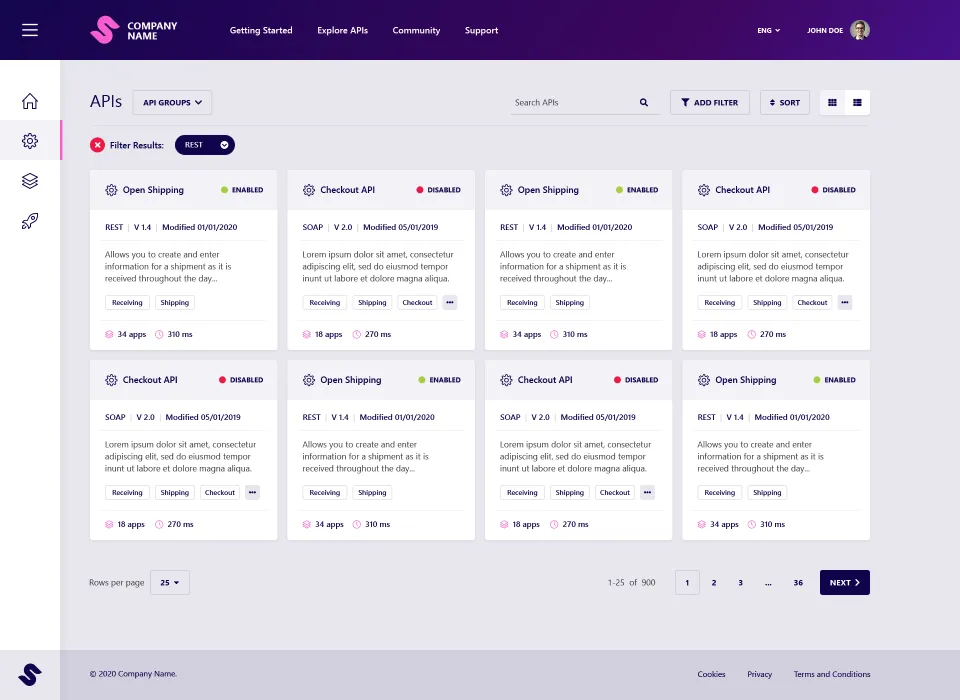Navigate to the Community section

pyautogui.click(x=416, y=30)
